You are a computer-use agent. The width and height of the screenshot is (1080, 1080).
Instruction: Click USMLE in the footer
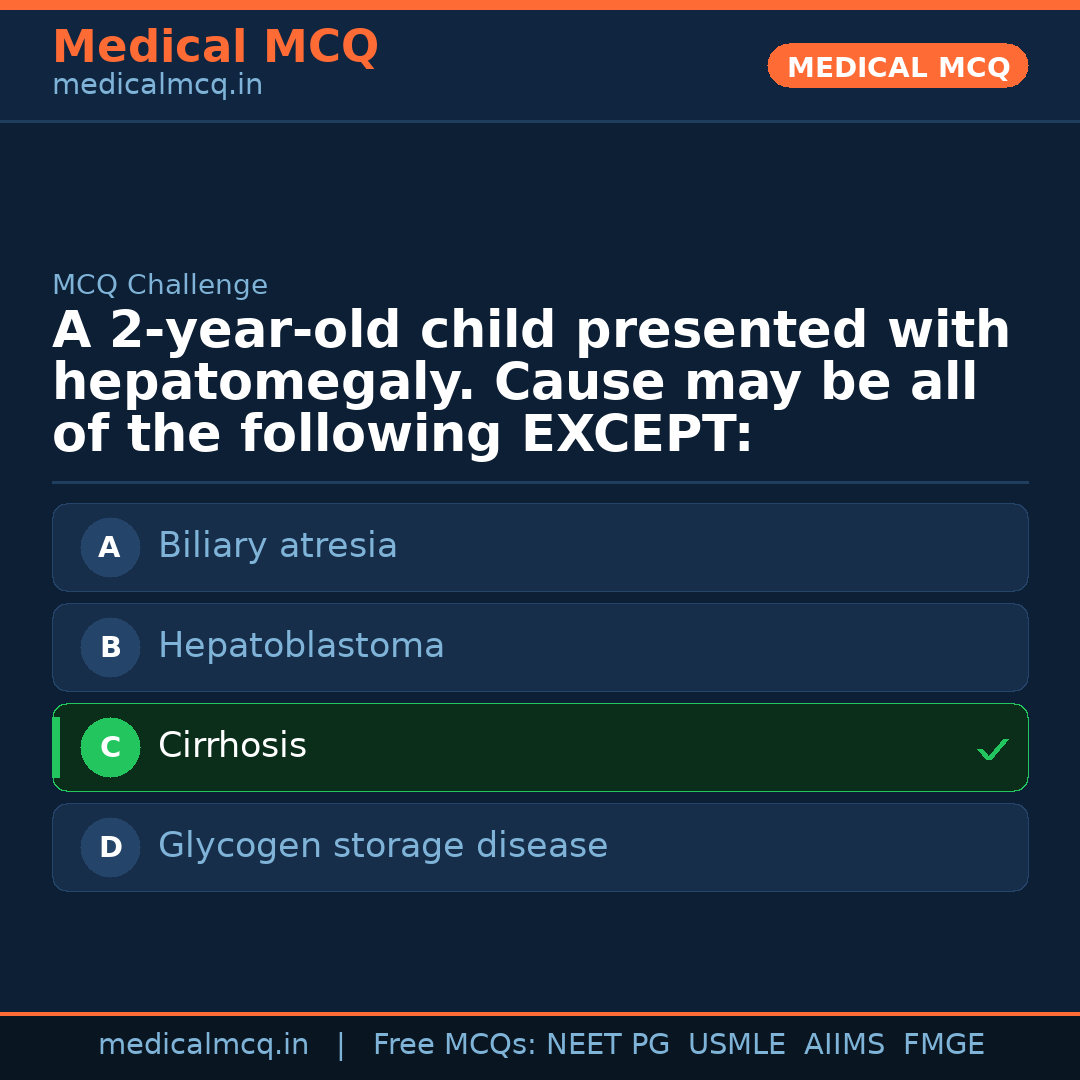coord(736,1045)
